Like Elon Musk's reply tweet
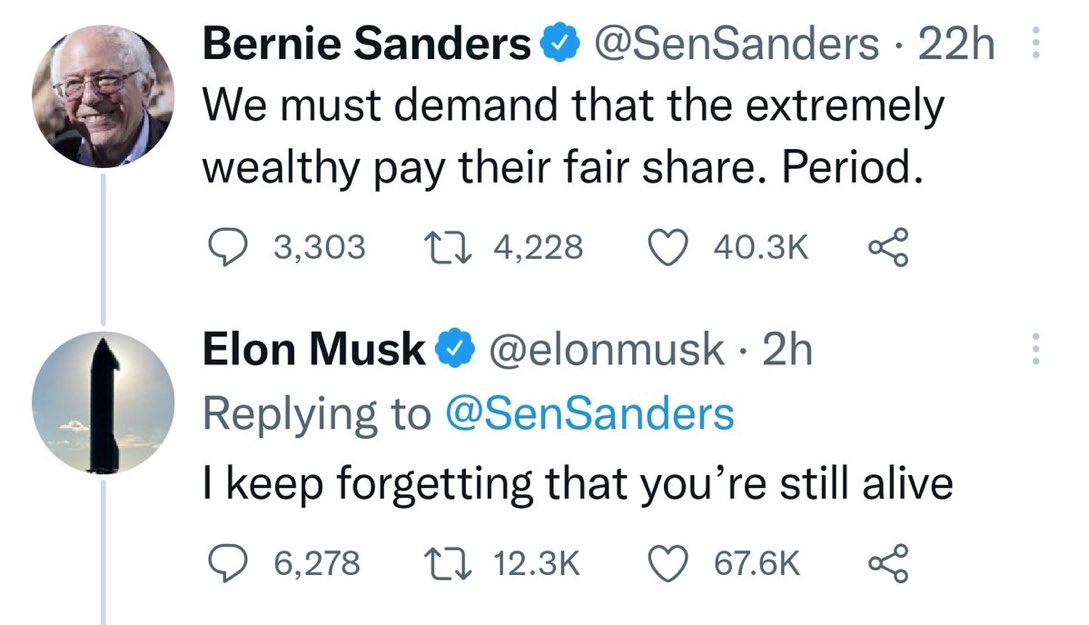This screenshot has height=625, width=1089. [667, 562]
